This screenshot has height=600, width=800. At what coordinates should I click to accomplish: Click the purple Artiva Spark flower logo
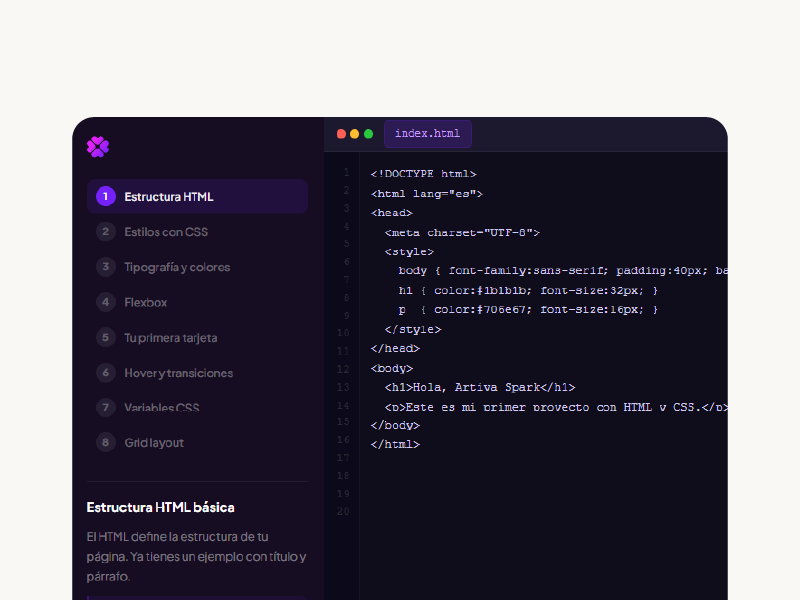click(97, 146)
